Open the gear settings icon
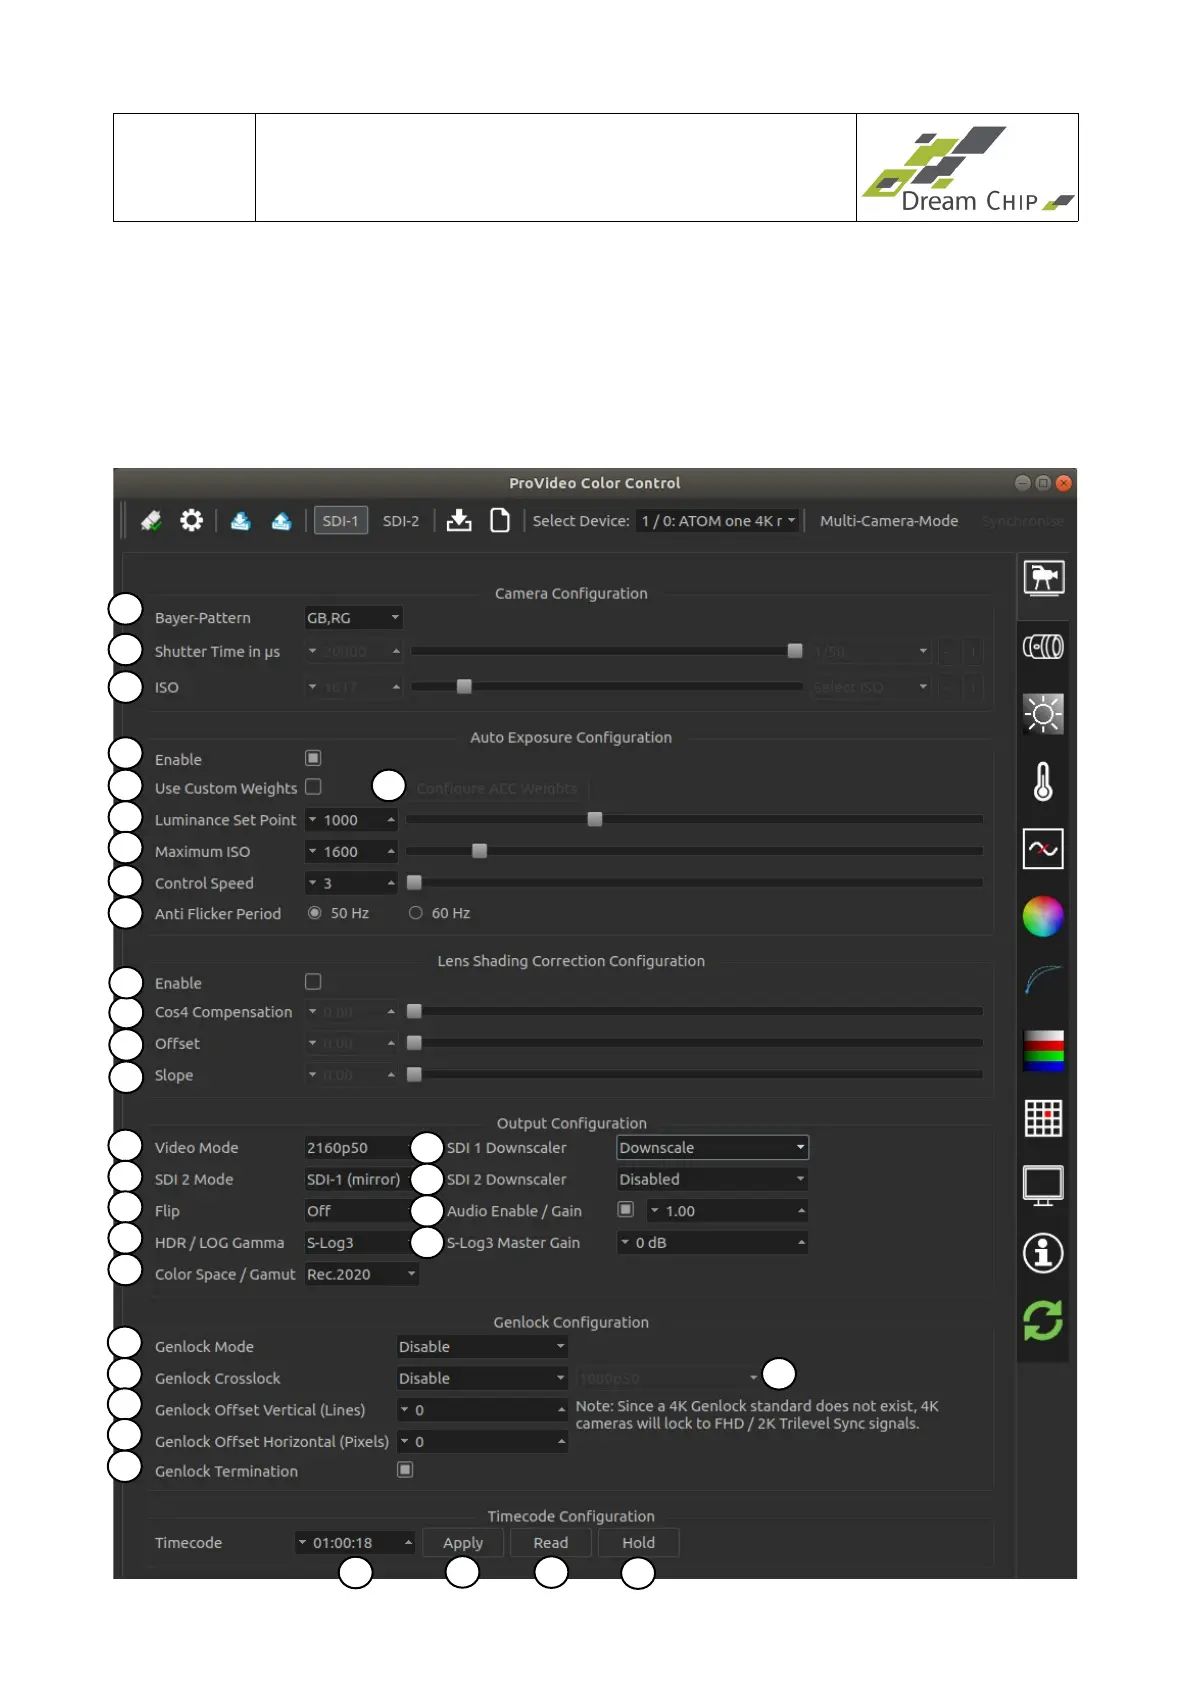The height and width of the screenshot is (1684, 1191). pyautogui.click(x=191, y=520)
